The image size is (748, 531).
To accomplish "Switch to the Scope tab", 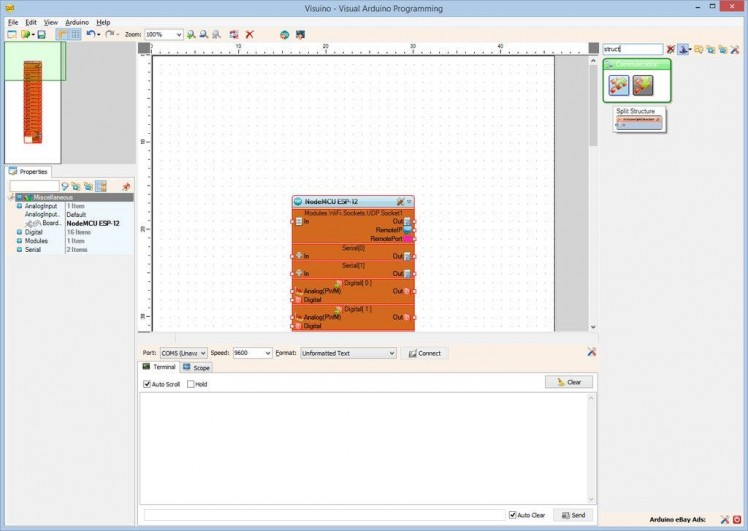I will (x=196, y=368).
